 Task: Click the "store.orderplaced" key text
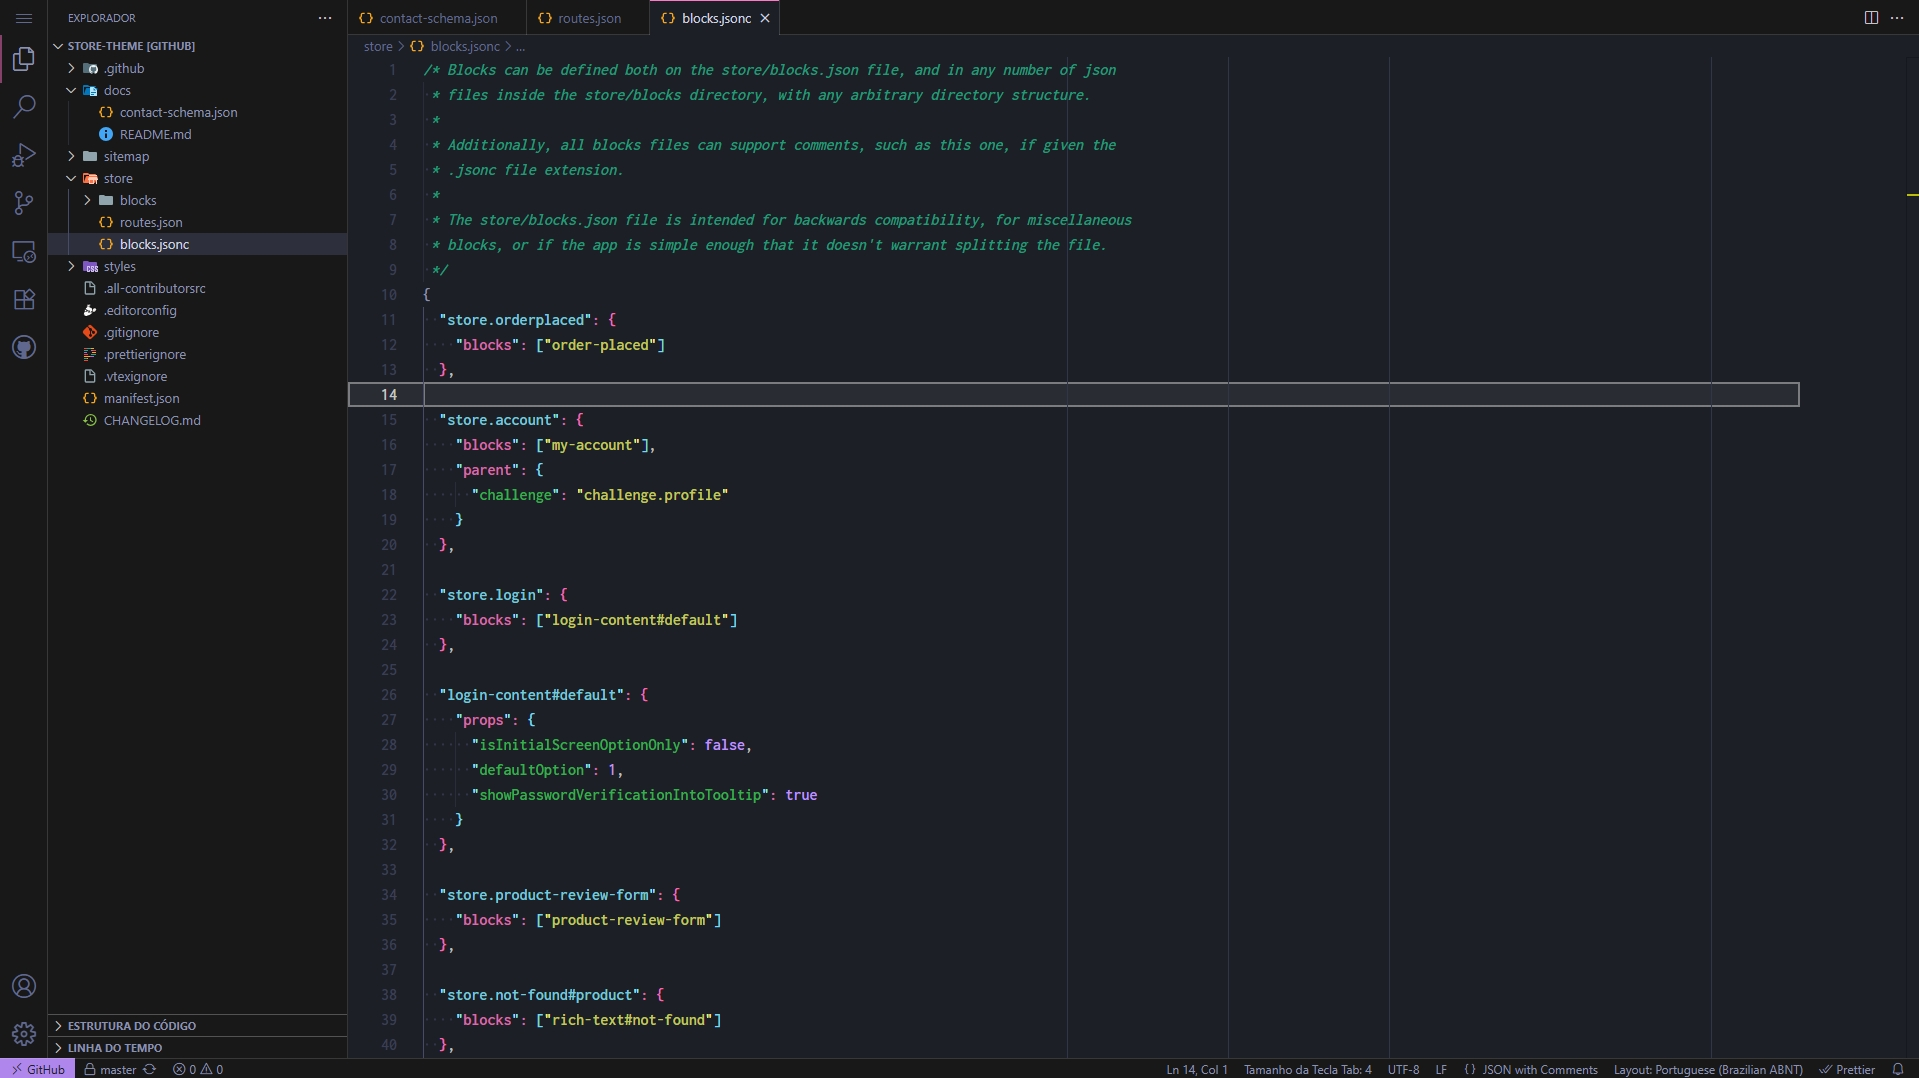[x=515, y=320]
